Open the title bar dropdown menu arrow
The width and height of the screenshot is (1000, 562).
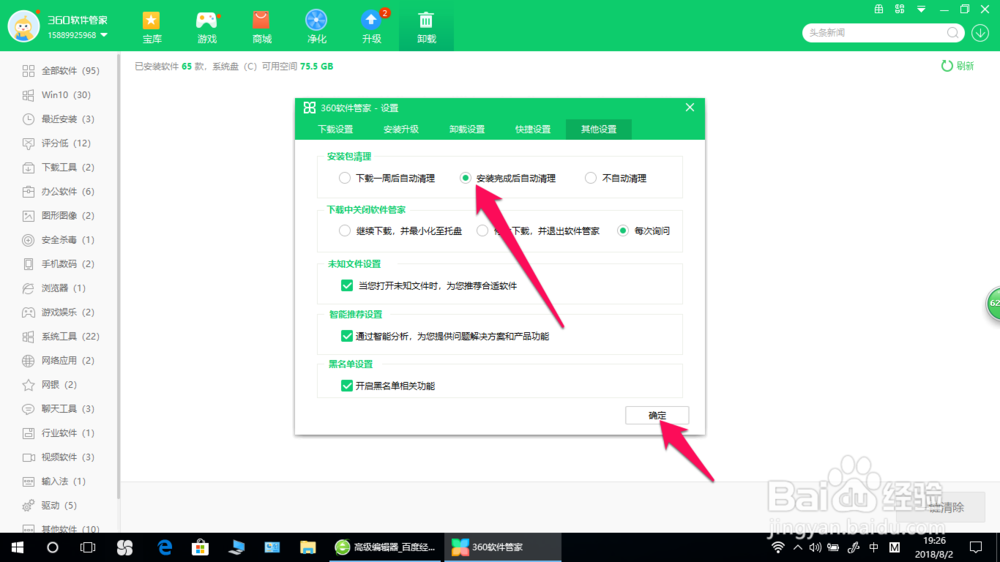(x=921, y=10)
